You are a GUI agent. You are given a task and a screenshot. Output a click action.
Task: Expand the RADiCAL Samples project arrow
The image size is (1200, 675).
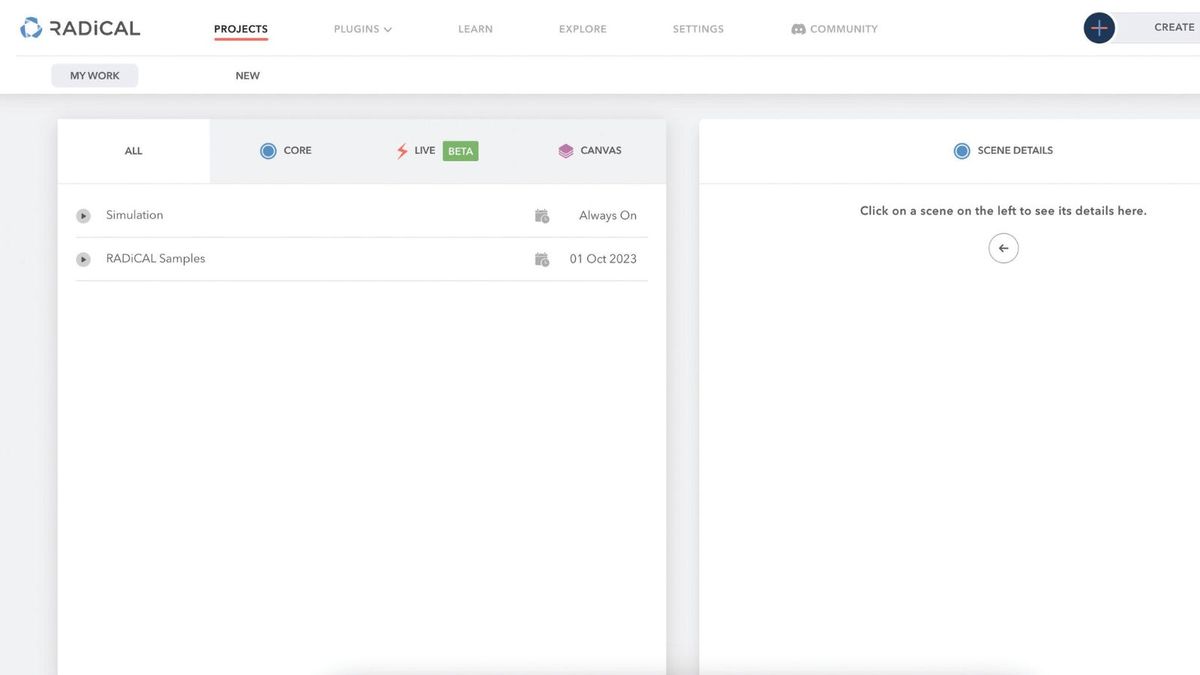(84, 259)
